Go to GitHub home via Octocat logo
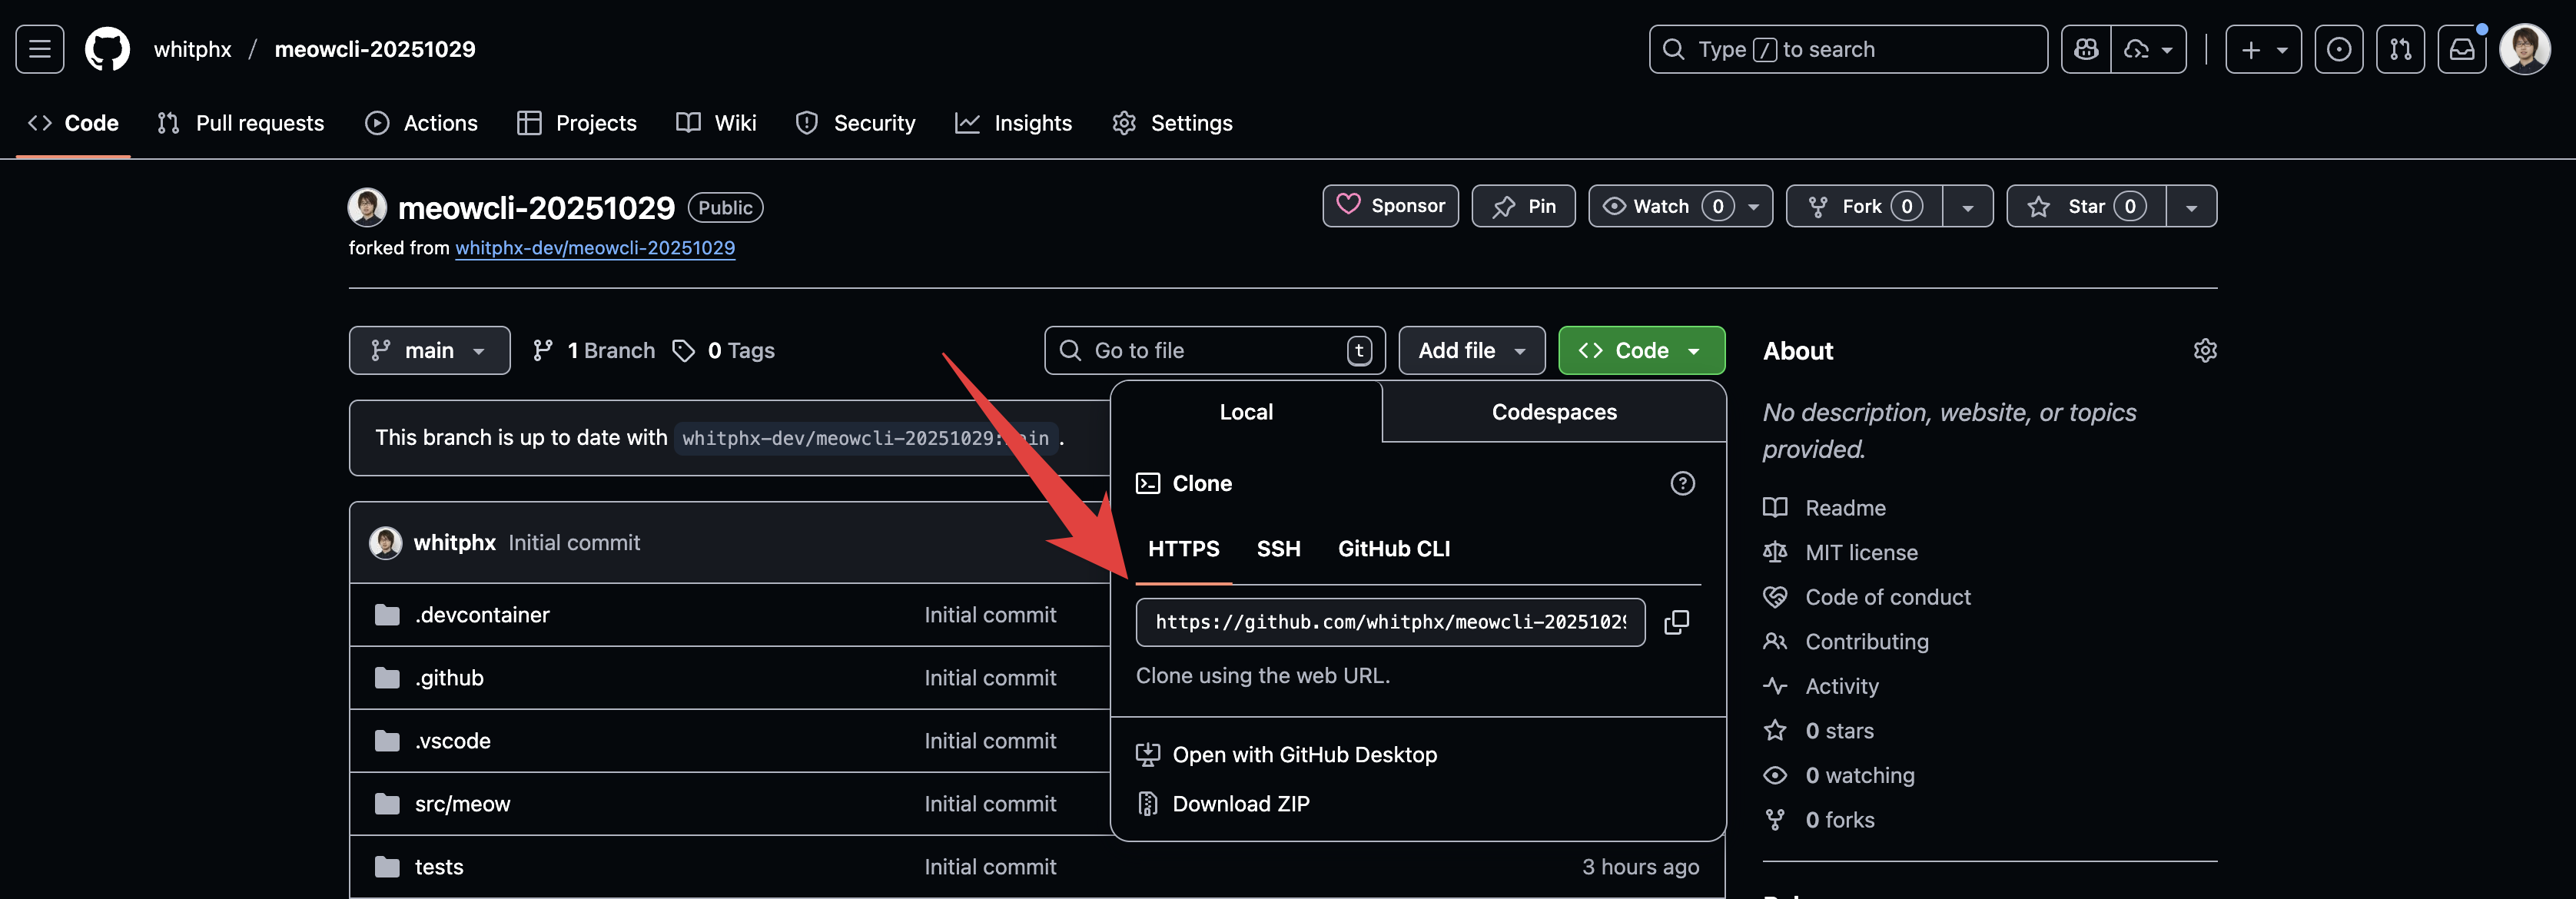The width and height of the screenshot is (2576, 899). pyautogui.click(x=107, y=49)
